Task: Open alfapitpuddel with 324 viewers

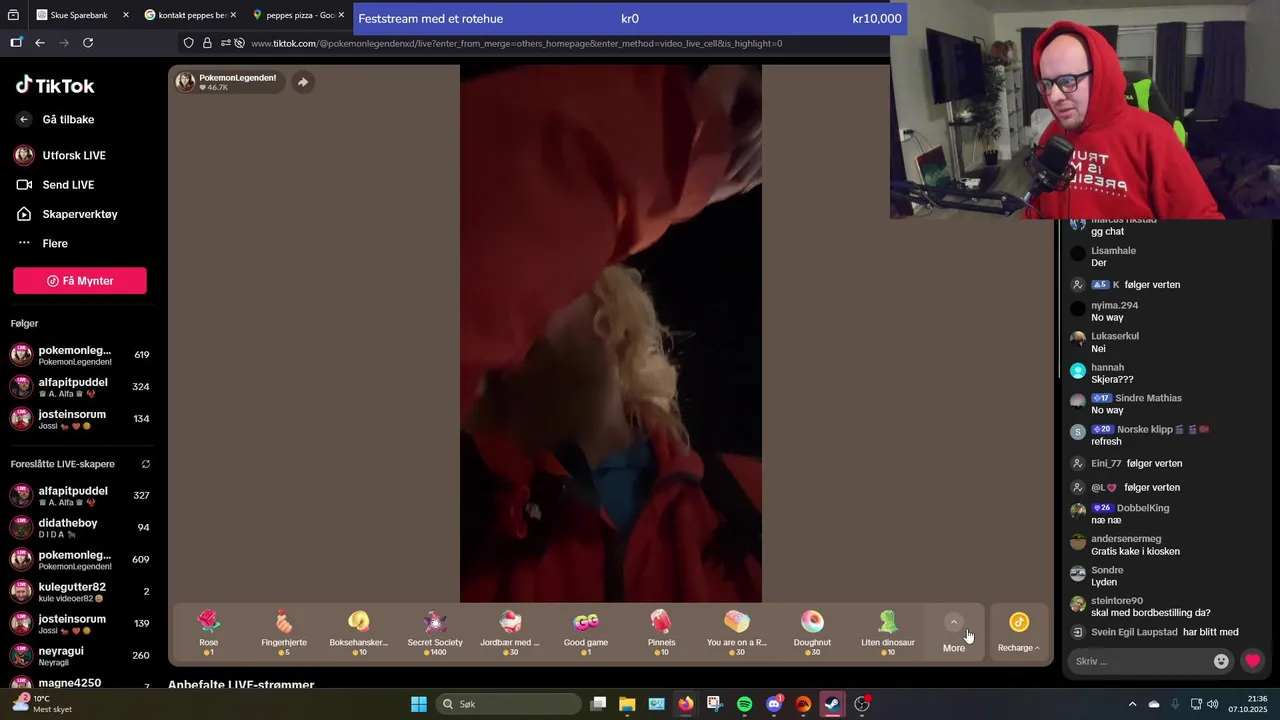Action: coord(80,387)
